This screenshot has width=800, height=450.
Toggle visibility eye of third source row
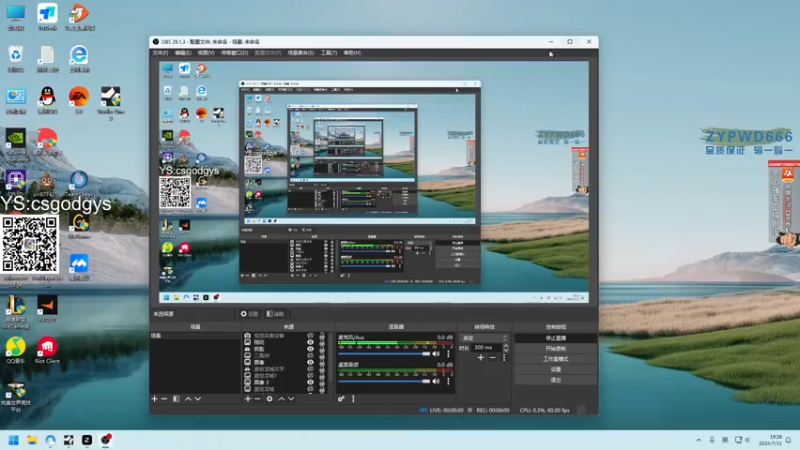[x=310, y=349]
